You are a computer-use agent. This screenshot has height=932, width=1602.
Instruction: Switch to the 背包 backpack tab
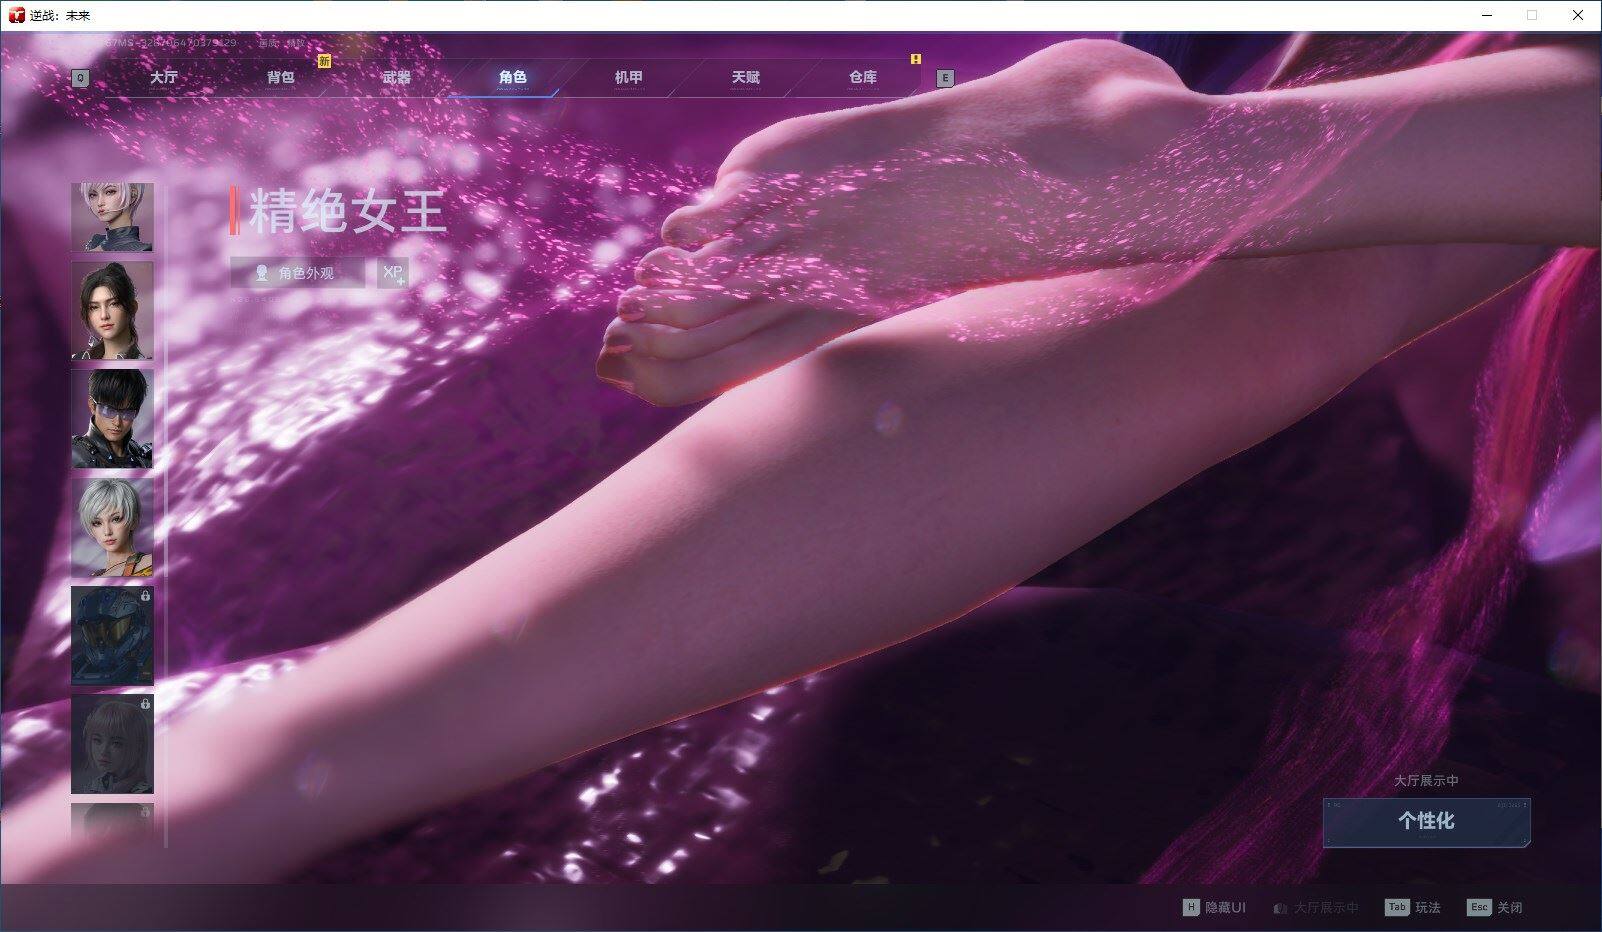coord(281,77)
